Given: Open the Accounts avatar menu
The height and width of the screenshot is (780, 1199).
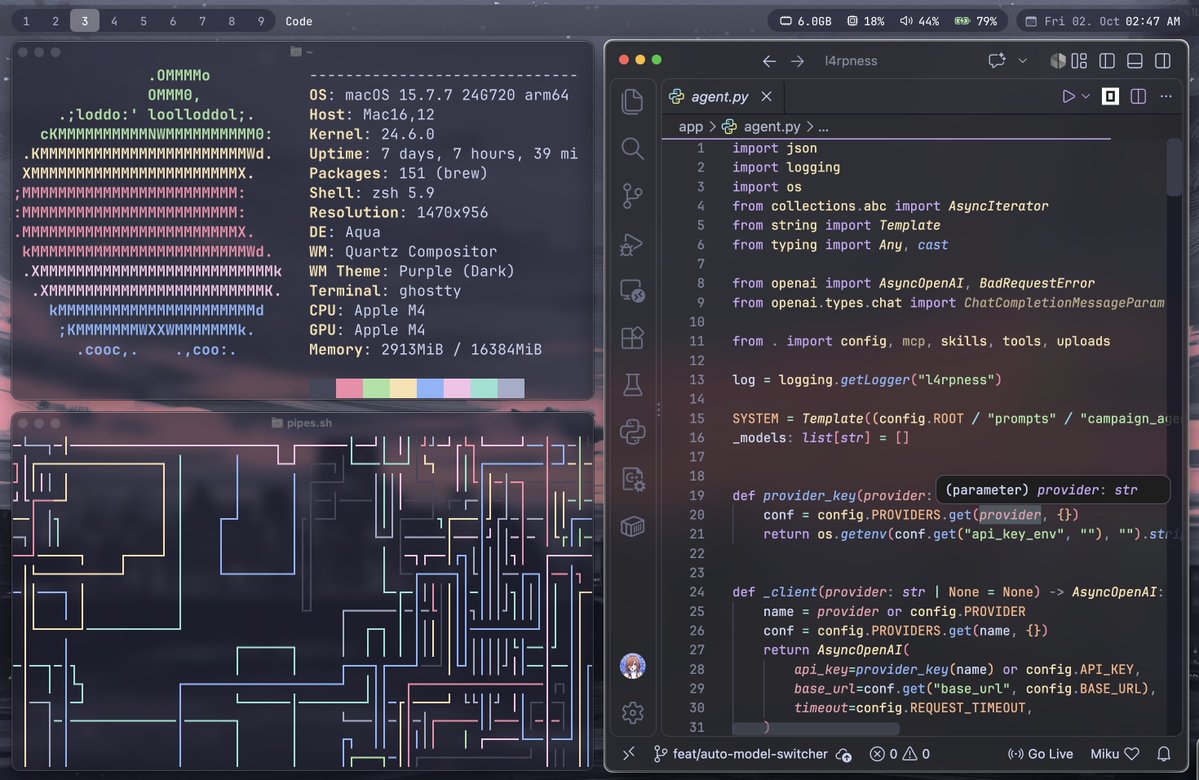Looking at the screenshot, I should [632, 666].
